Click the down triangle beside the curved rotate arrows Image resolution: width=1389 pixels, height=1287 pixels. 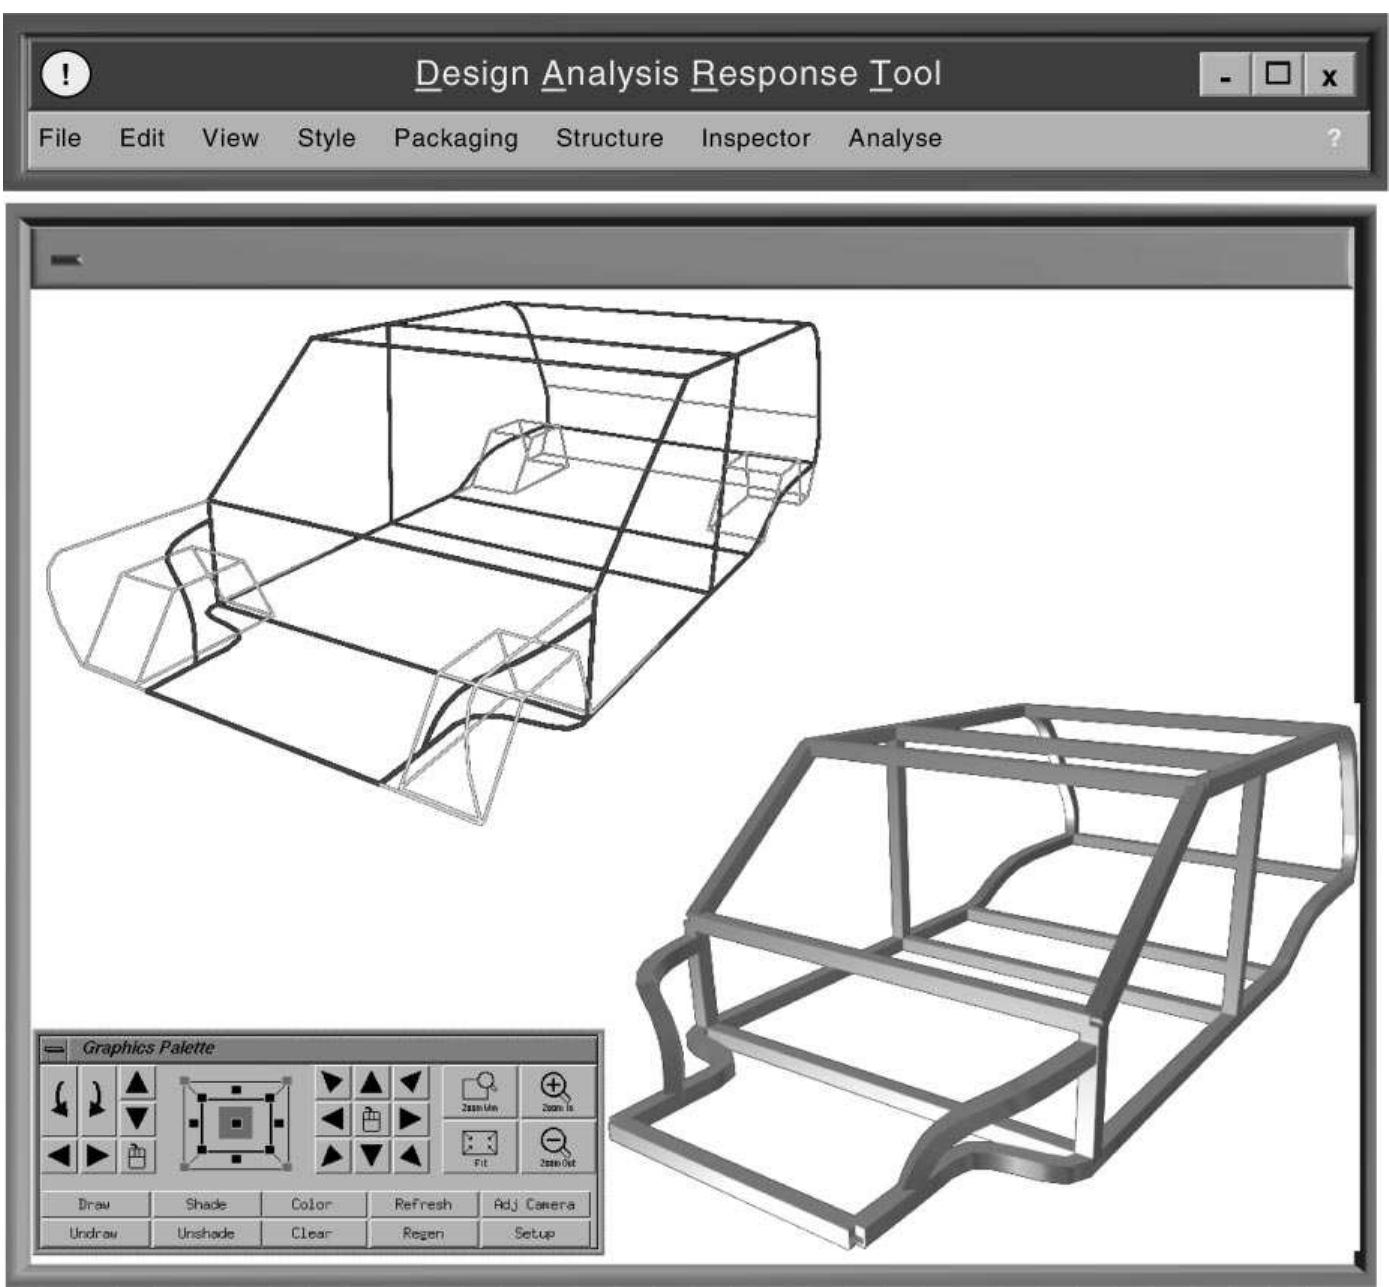click(x=138, y=1118)
